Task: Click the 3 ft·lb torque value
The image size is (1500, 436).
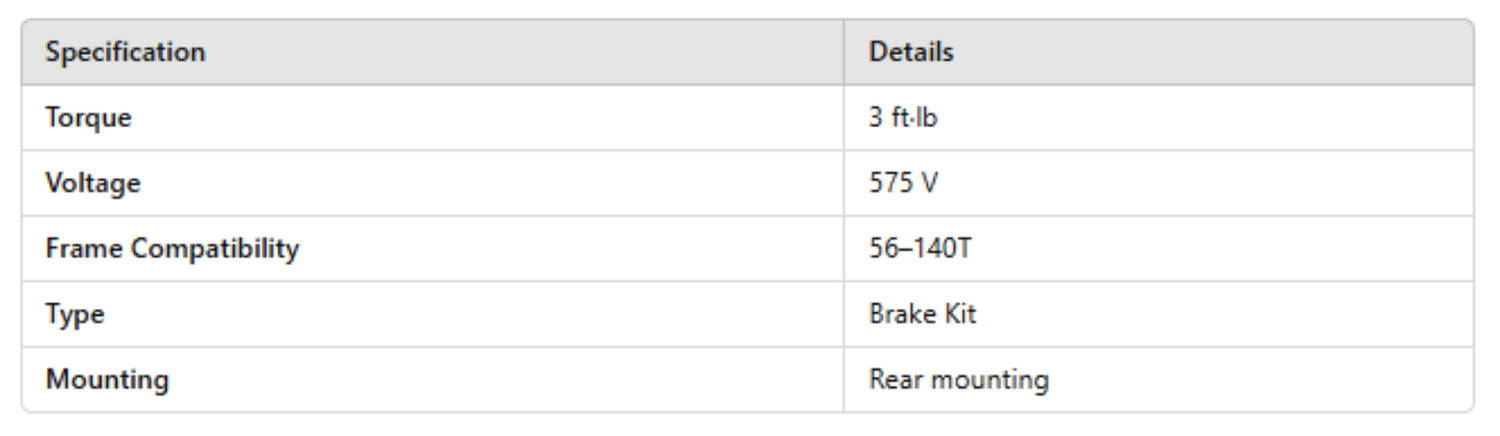Action: coord(903,118)
